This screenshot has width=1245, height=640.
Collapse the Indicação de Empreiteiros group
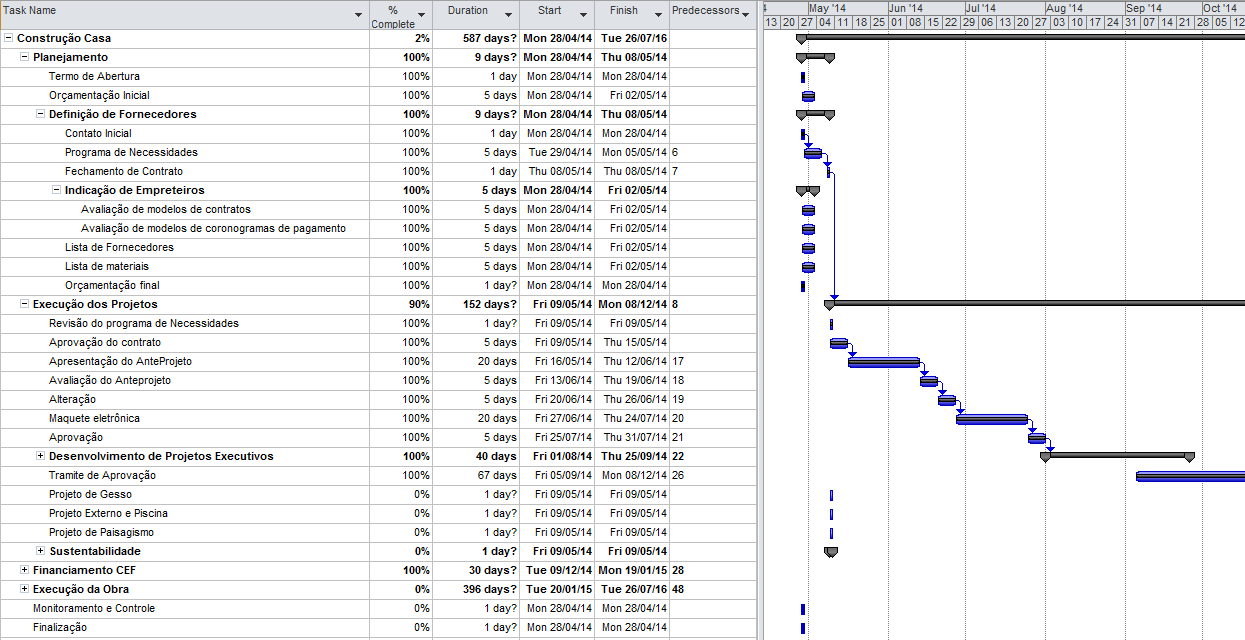[57, 190]
